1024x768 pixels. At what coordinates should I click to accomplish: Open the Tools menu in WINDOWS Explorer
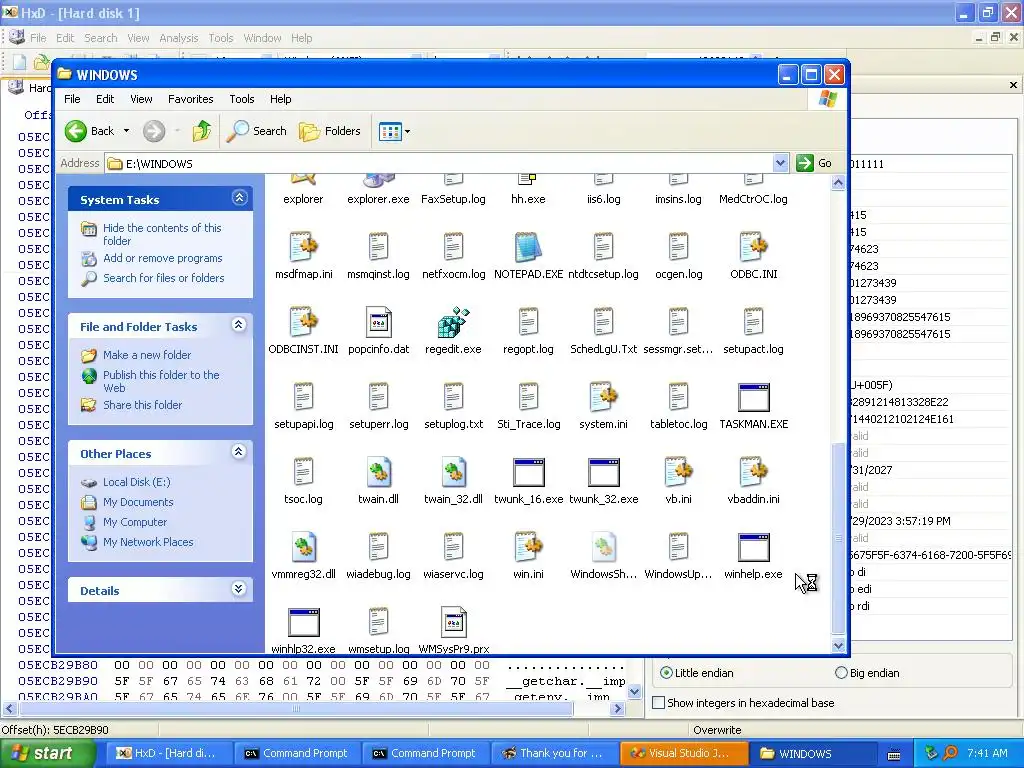click(x=242, y=99)
